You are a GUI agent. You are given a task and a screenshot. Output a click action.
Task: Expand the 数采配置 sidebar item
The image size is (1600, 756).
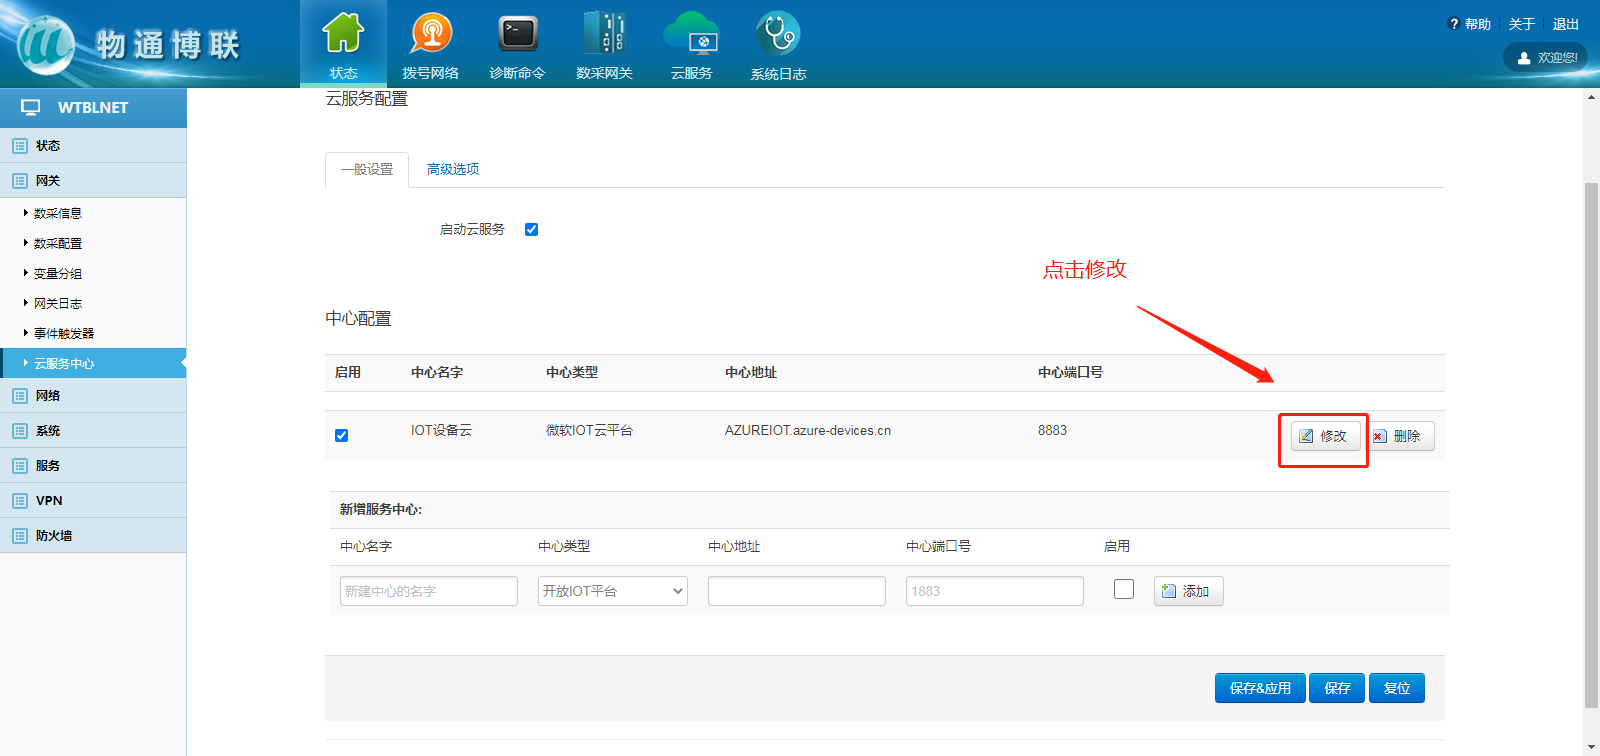[58, 243]
